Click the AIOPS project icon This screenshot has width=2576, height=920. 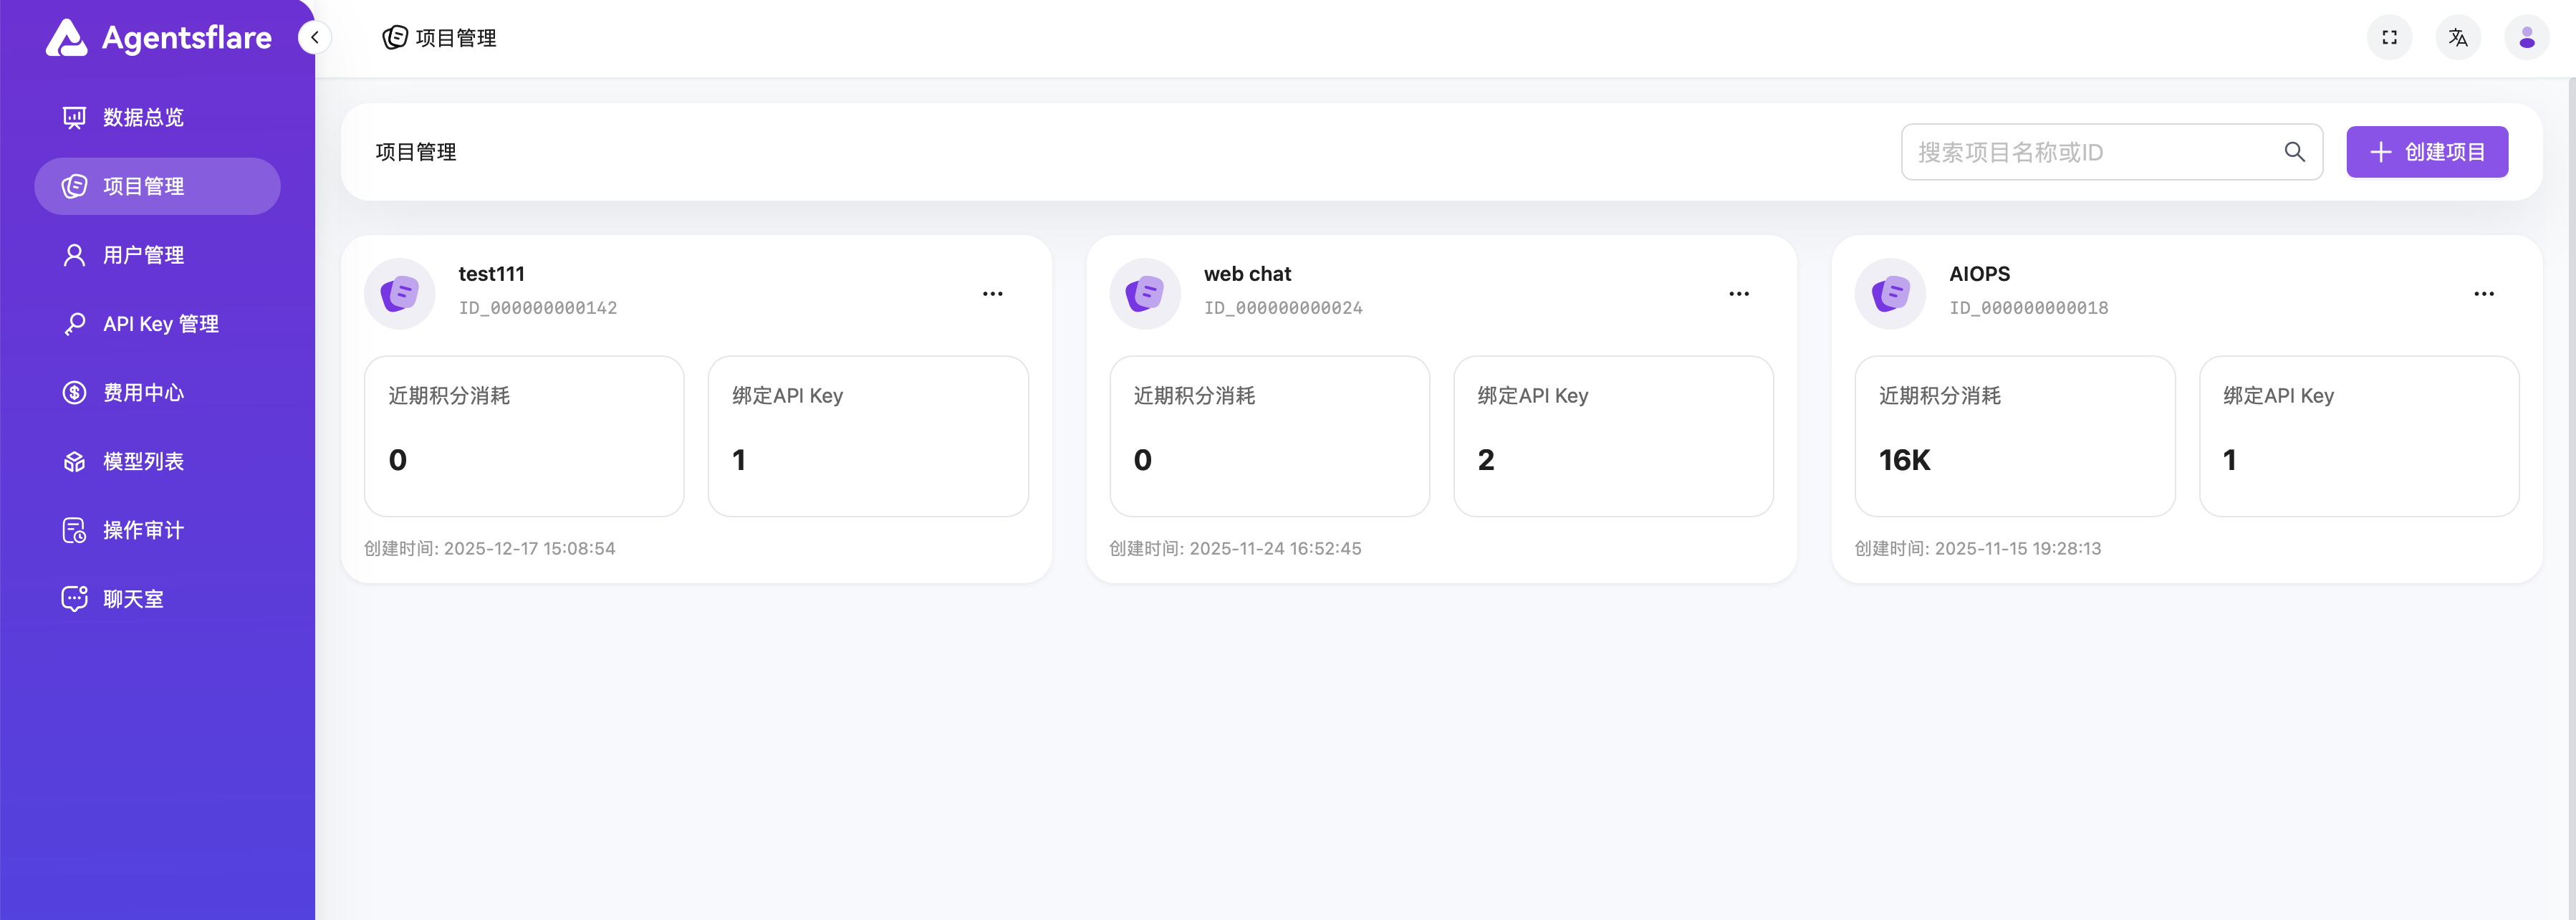click(x=1890, y=294)
